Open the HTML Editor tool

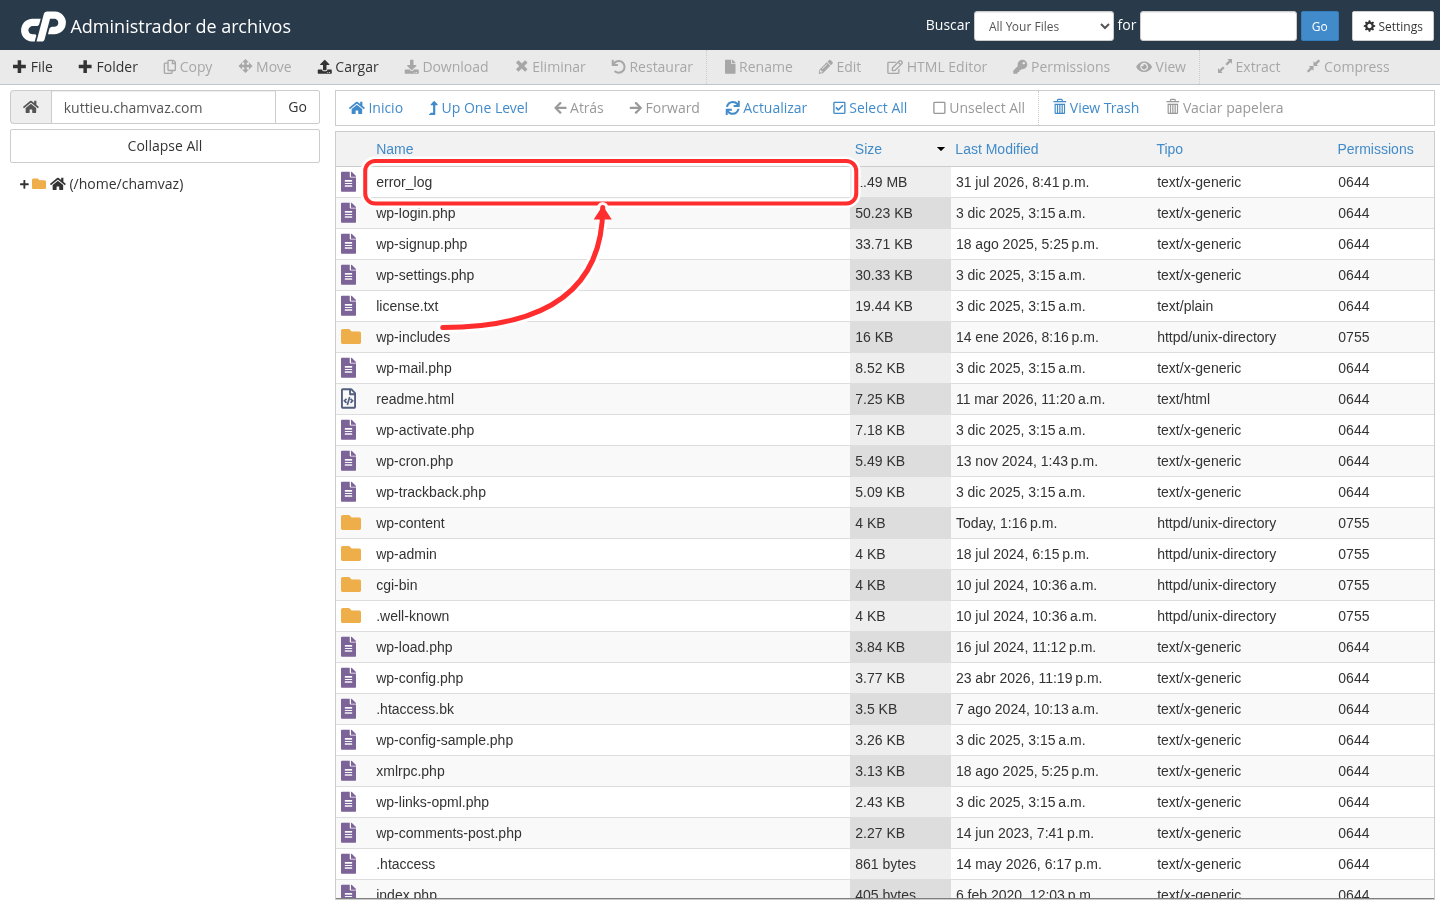937,67
